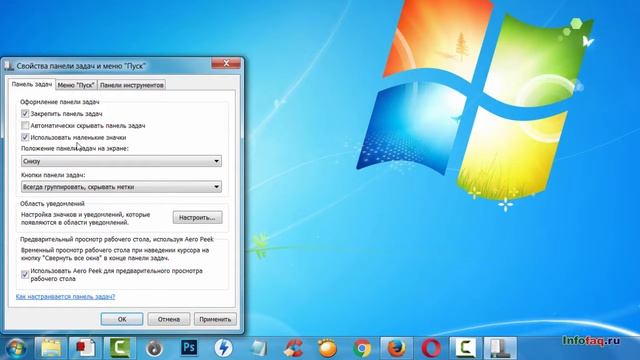Click the round gray disc icon in taskbar
This screenshot has height=360, width=640.
pyautogui.click(x=154, y=349)
